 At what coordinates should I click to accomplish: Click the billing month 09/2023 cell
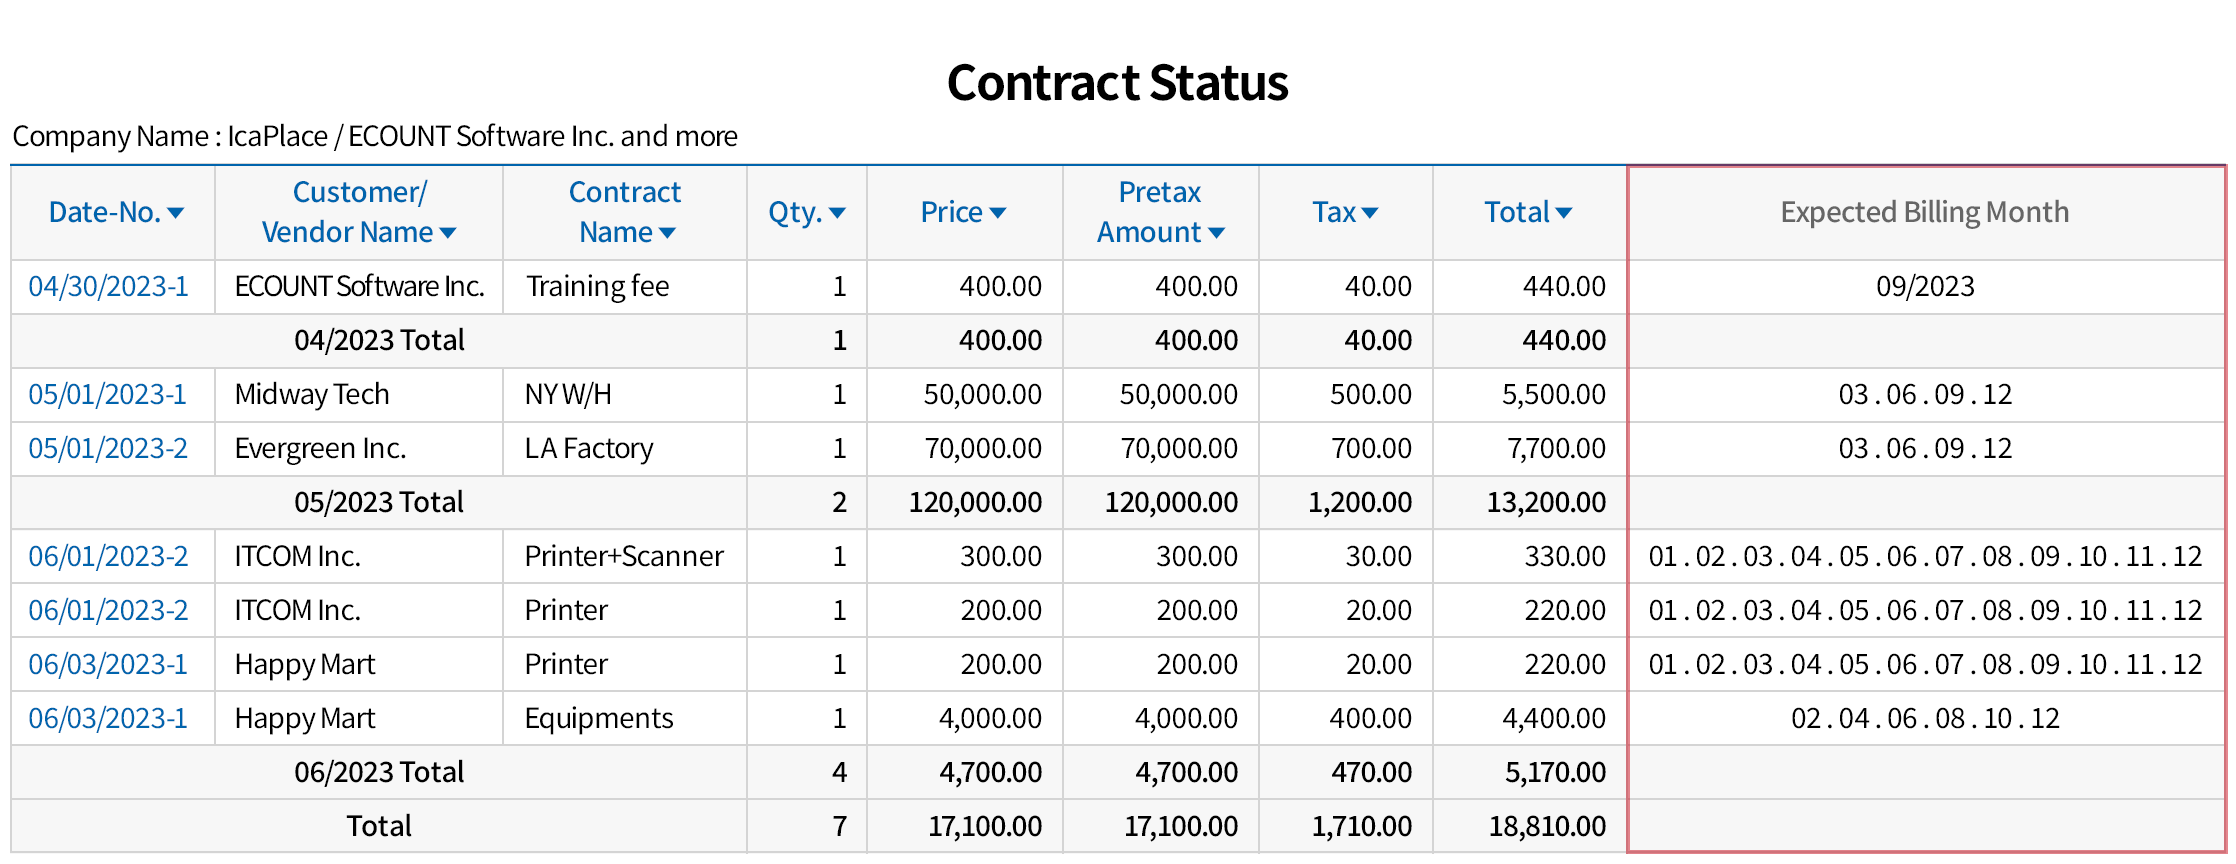click(x=1925, y=287)
